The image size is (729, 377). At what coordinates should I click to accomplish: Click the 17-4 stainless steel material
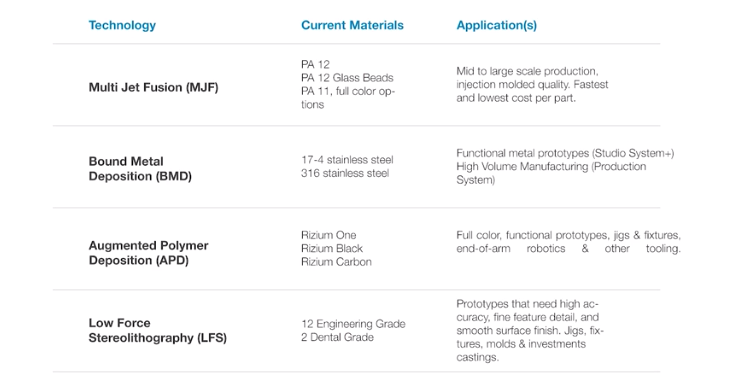347,160
